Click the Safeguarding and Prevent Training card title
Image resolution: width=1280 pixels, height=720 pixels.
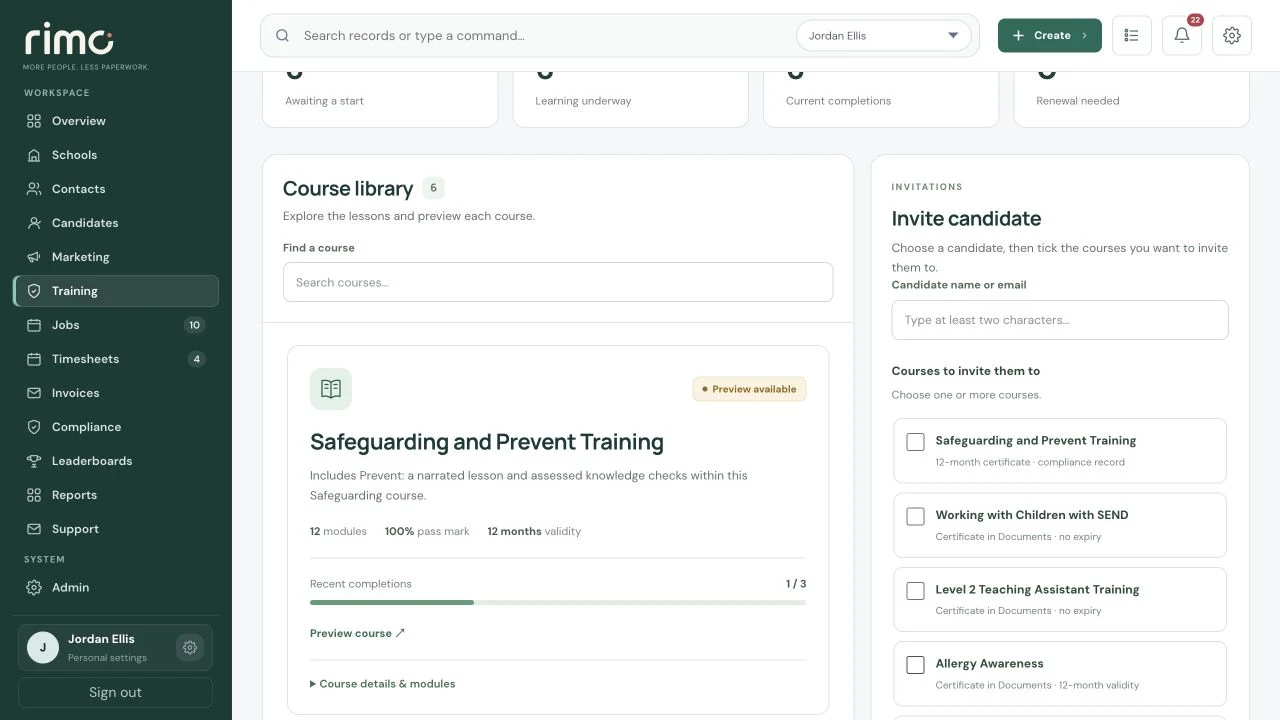coord(487,442)
